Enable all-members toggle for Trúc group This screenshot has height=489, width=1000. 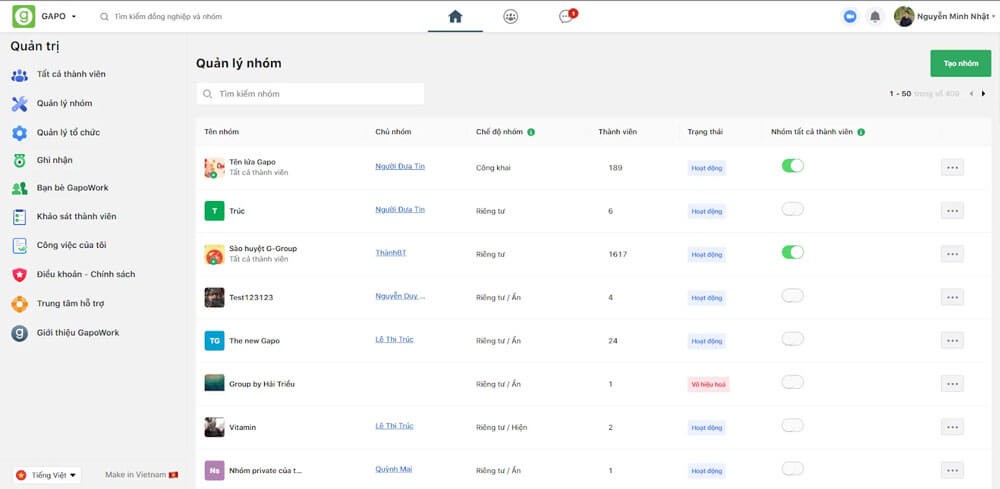pos(792,209)
